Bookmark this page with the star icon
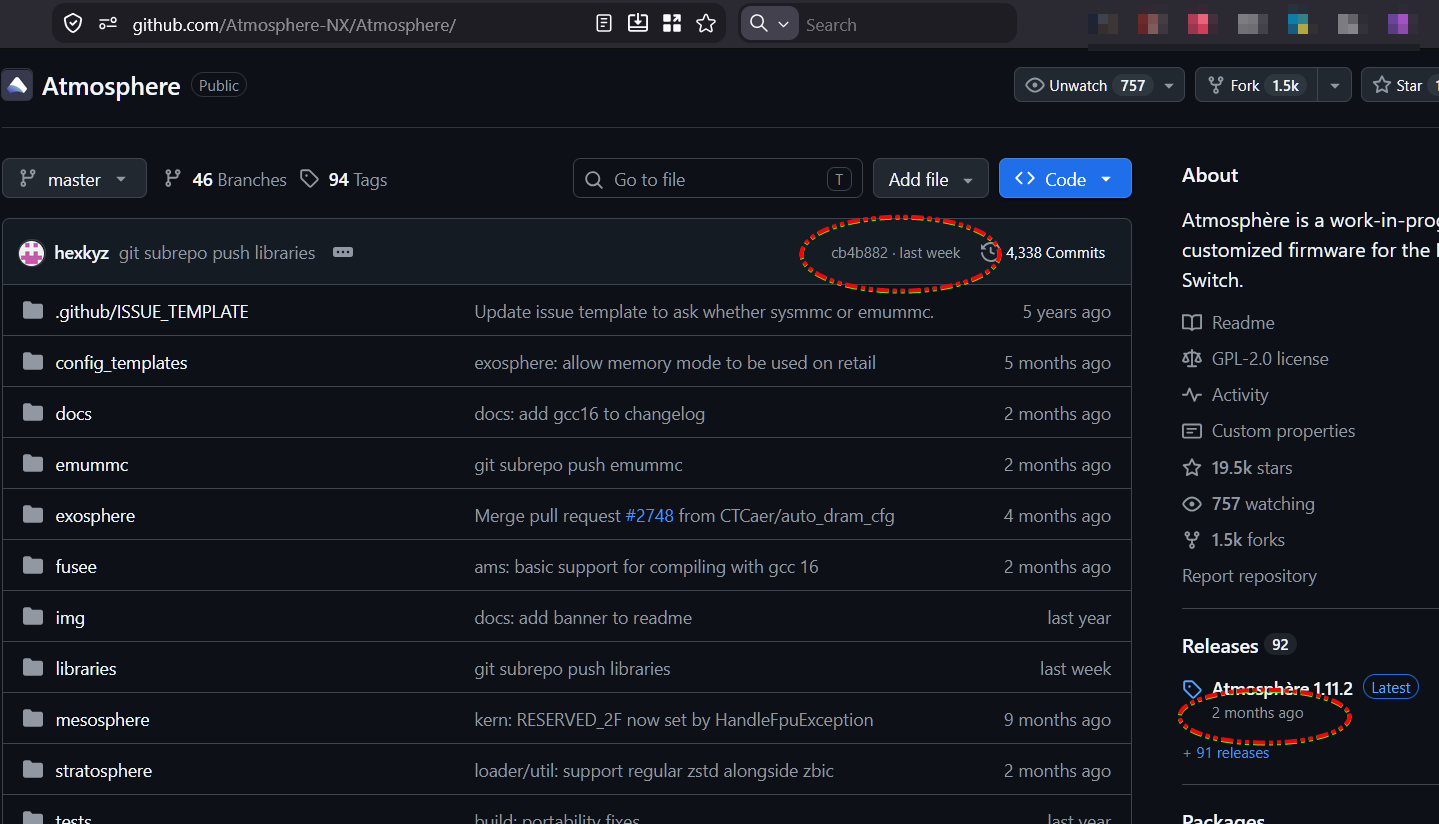Image resolution: width=1439 pixels, height=824 pixels. [706, 24]
